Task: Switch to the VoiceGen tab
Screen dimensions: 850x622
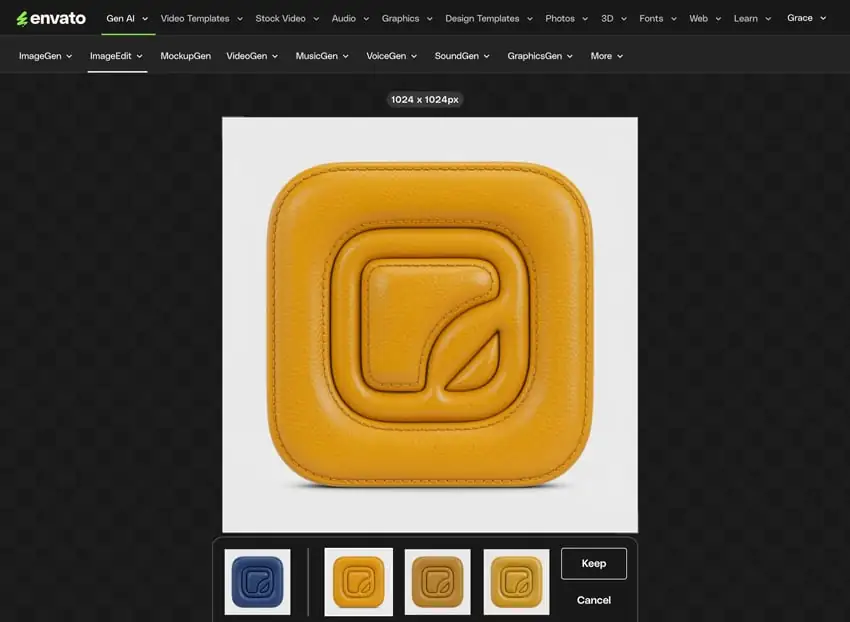Action: (386, 56)
